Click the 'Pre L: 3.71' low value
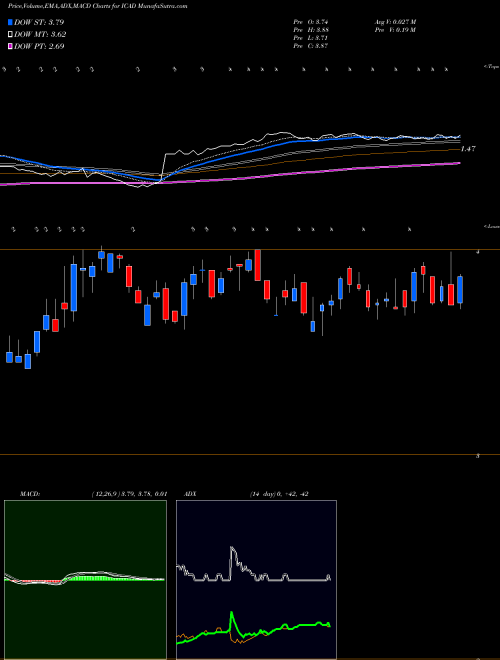 tap(311, 38)
